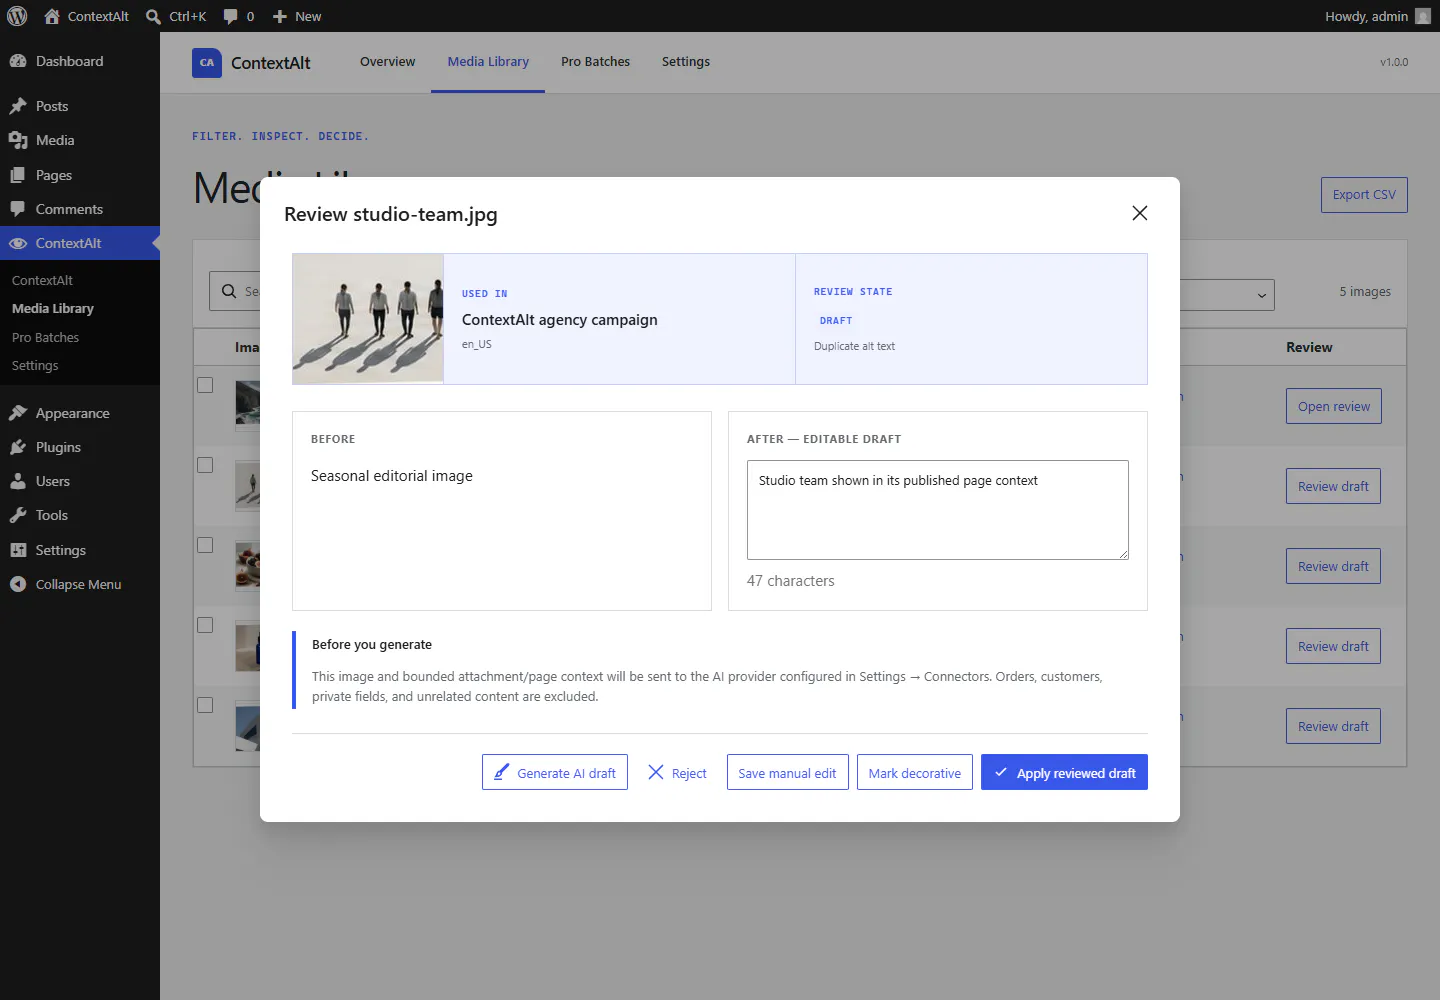Click Mark decorative
The height and width of the screenshot is (1000, 1440).
point(914,772)
